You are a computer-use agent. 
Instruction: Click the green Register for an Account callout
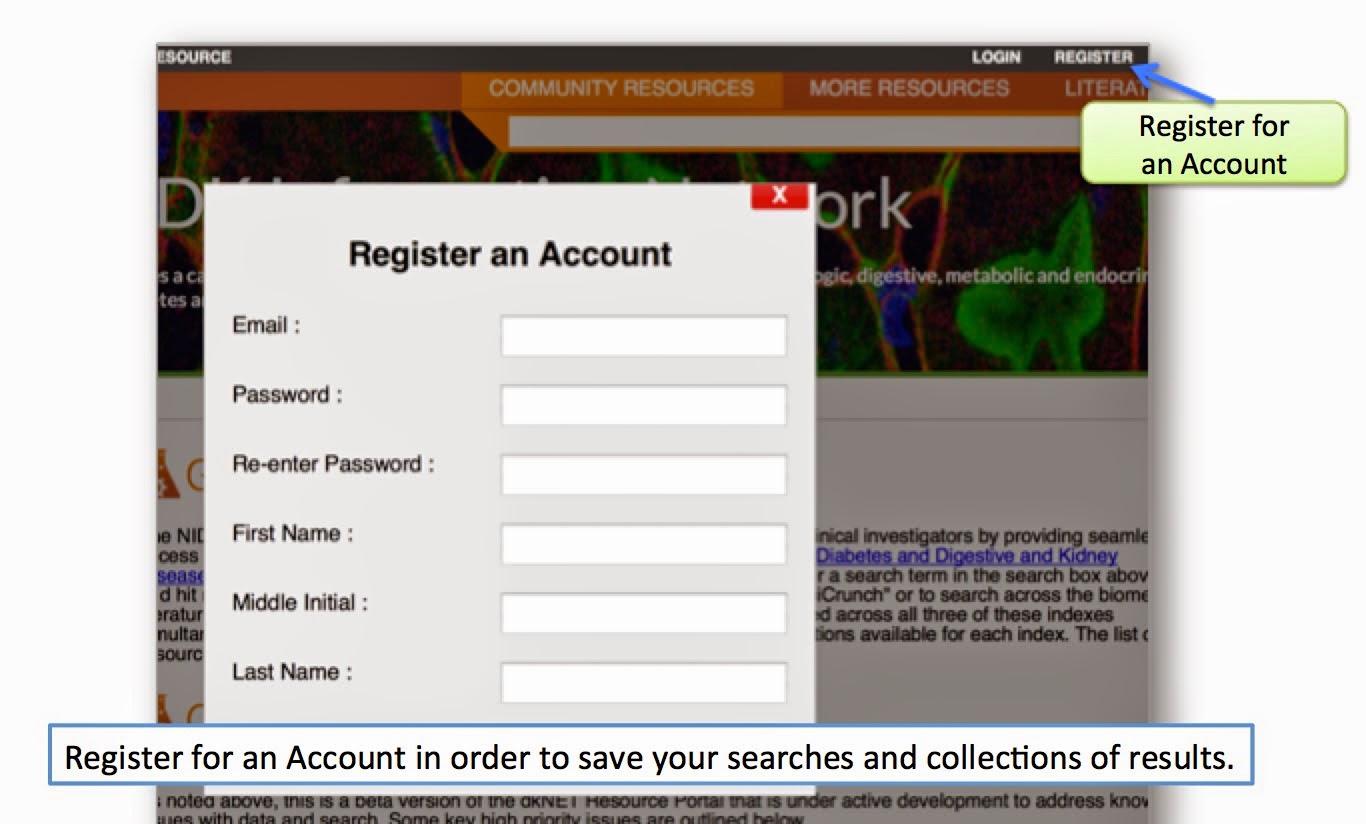[x=1213, y=144]
